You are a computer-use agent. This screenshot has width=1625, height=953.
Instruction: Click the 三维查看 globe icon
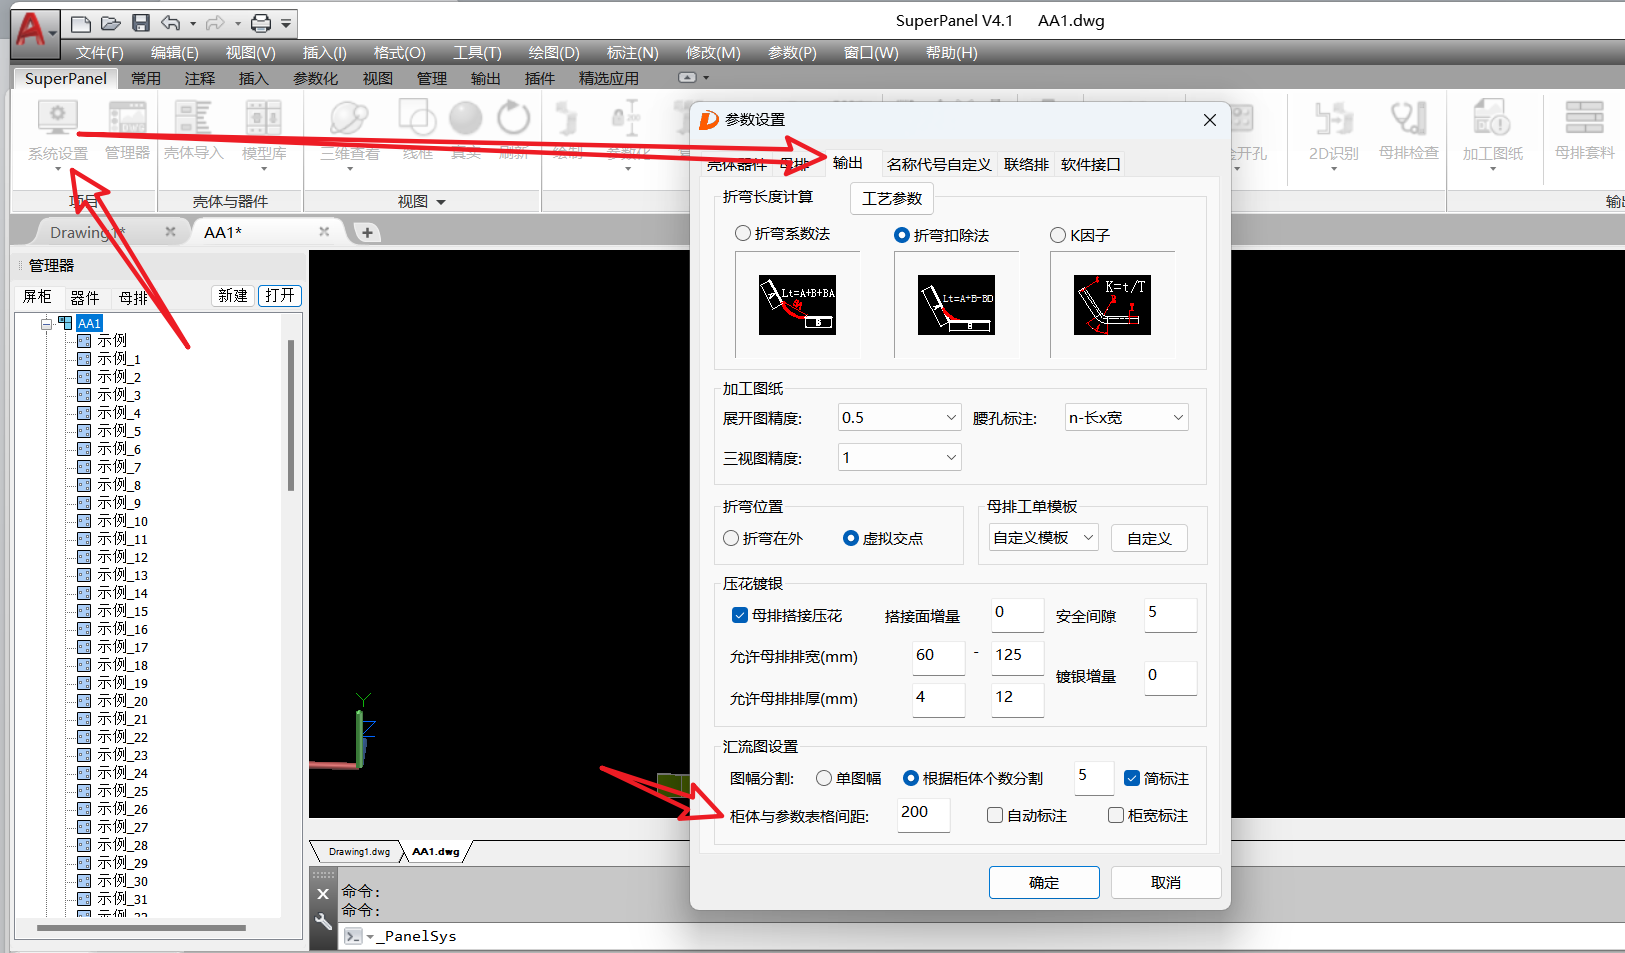[349, 118]
